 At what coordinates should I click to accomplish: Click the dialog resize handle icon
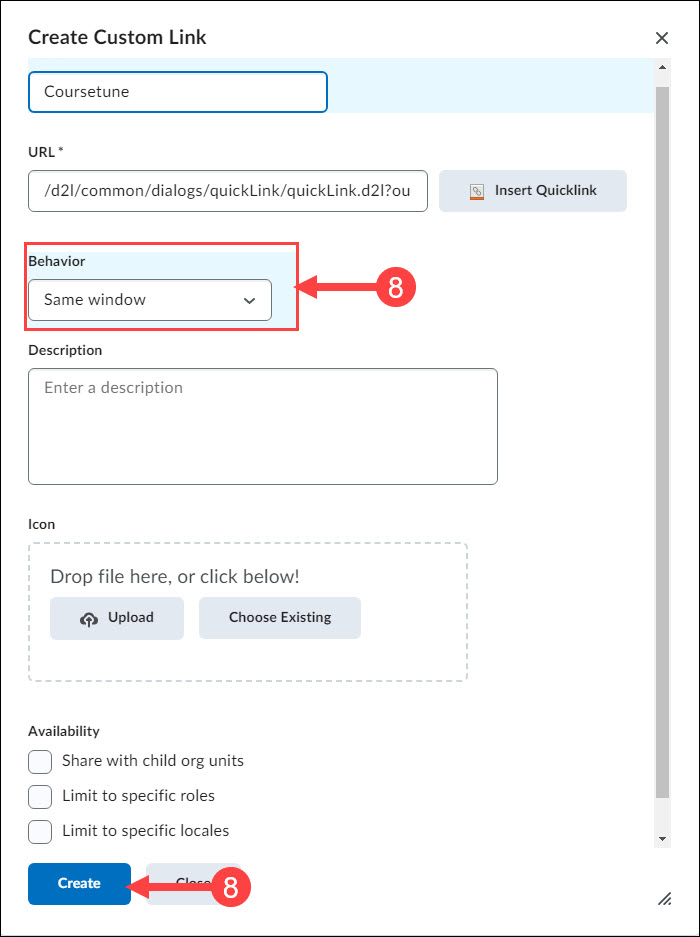[x=665, y=898]
